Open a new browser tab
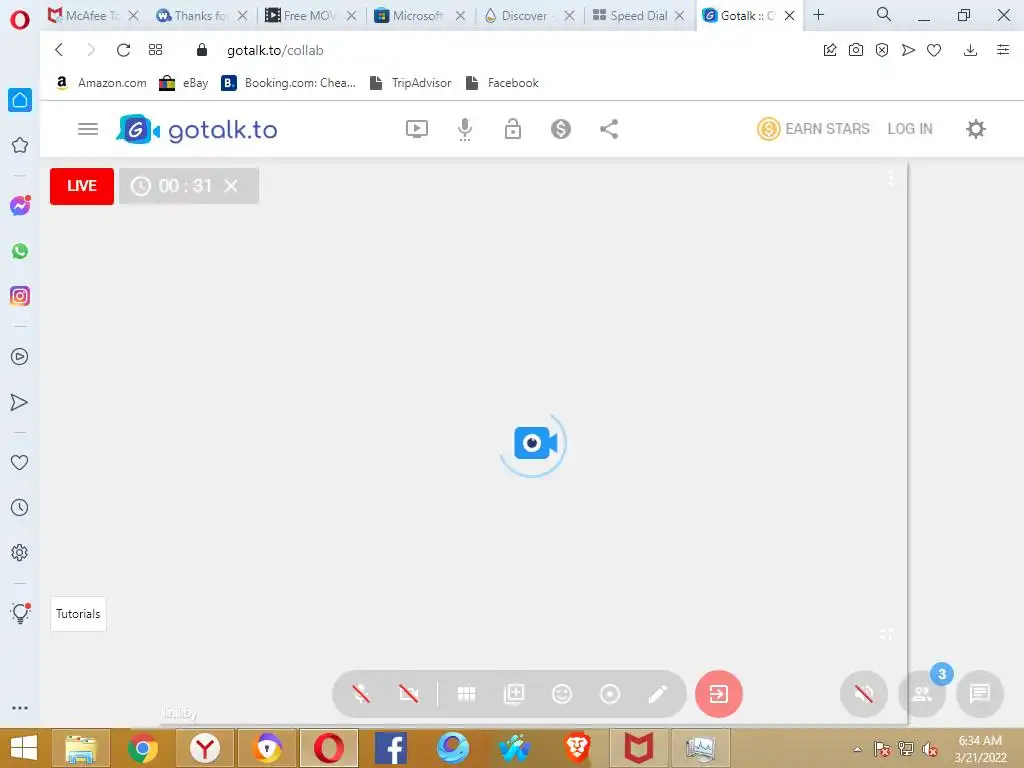Screen dimensions: 1024x768 (818, 14)
